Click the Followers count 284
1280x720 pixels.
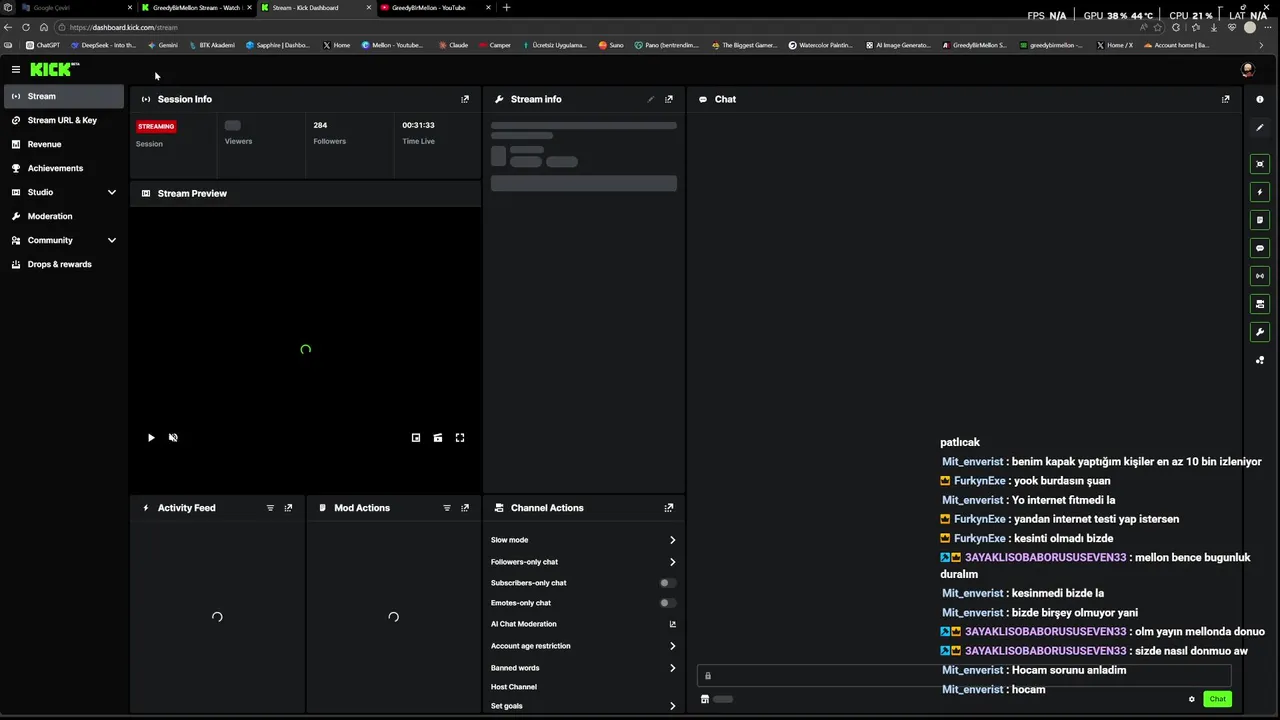pos(320,125)
